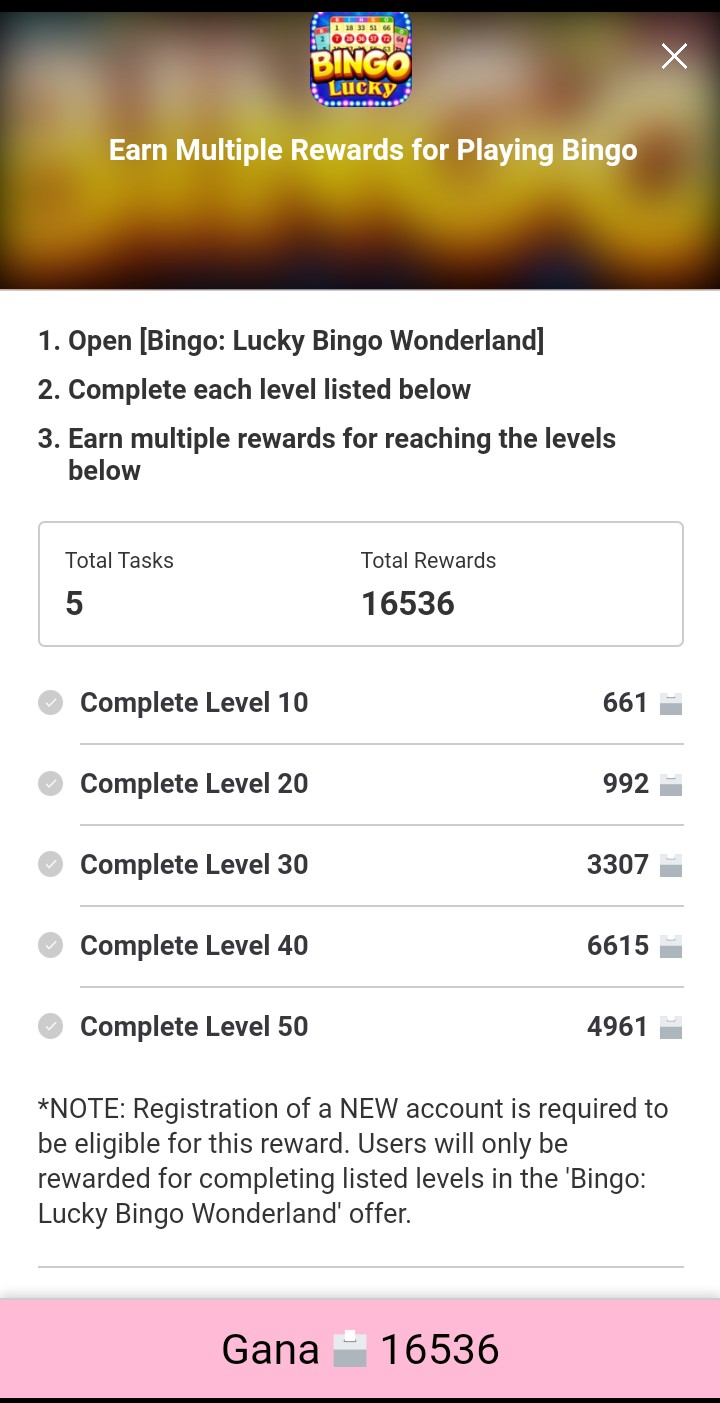The width and height of the screenshot is (720, 1403).
Task: Tap the reward icon beside 3307
Action: click(671, 866)
